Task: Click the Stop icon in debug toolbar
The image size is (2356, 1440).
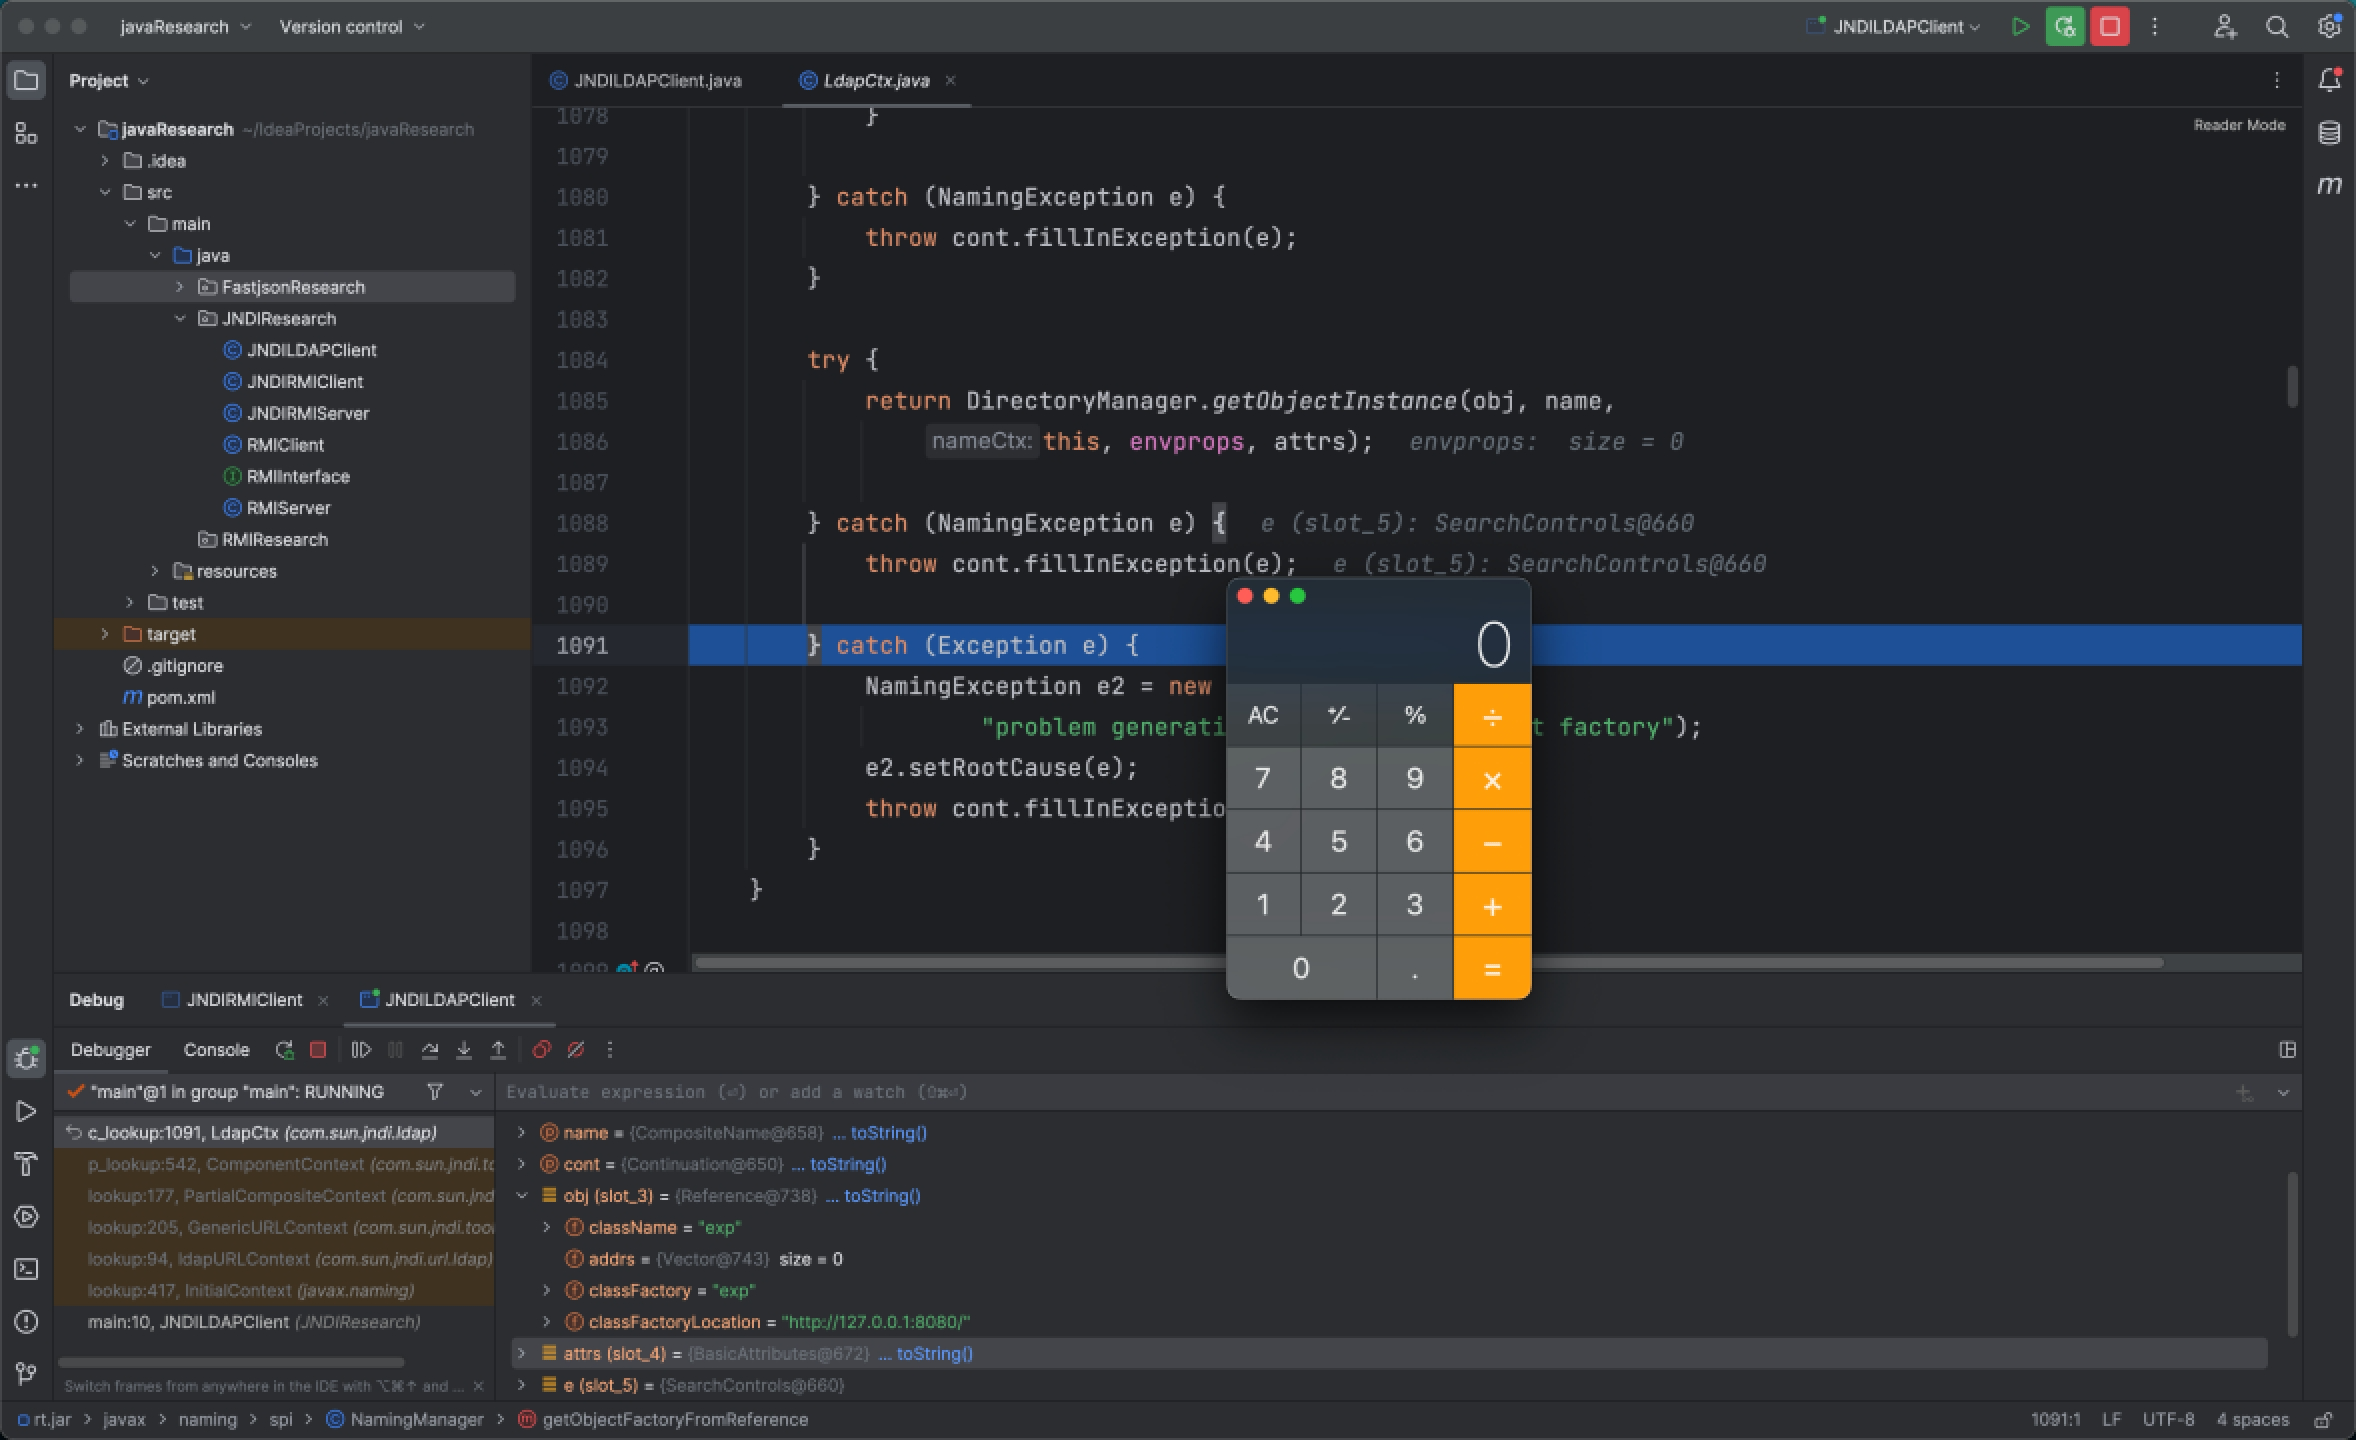Action: coord(318,1050)
